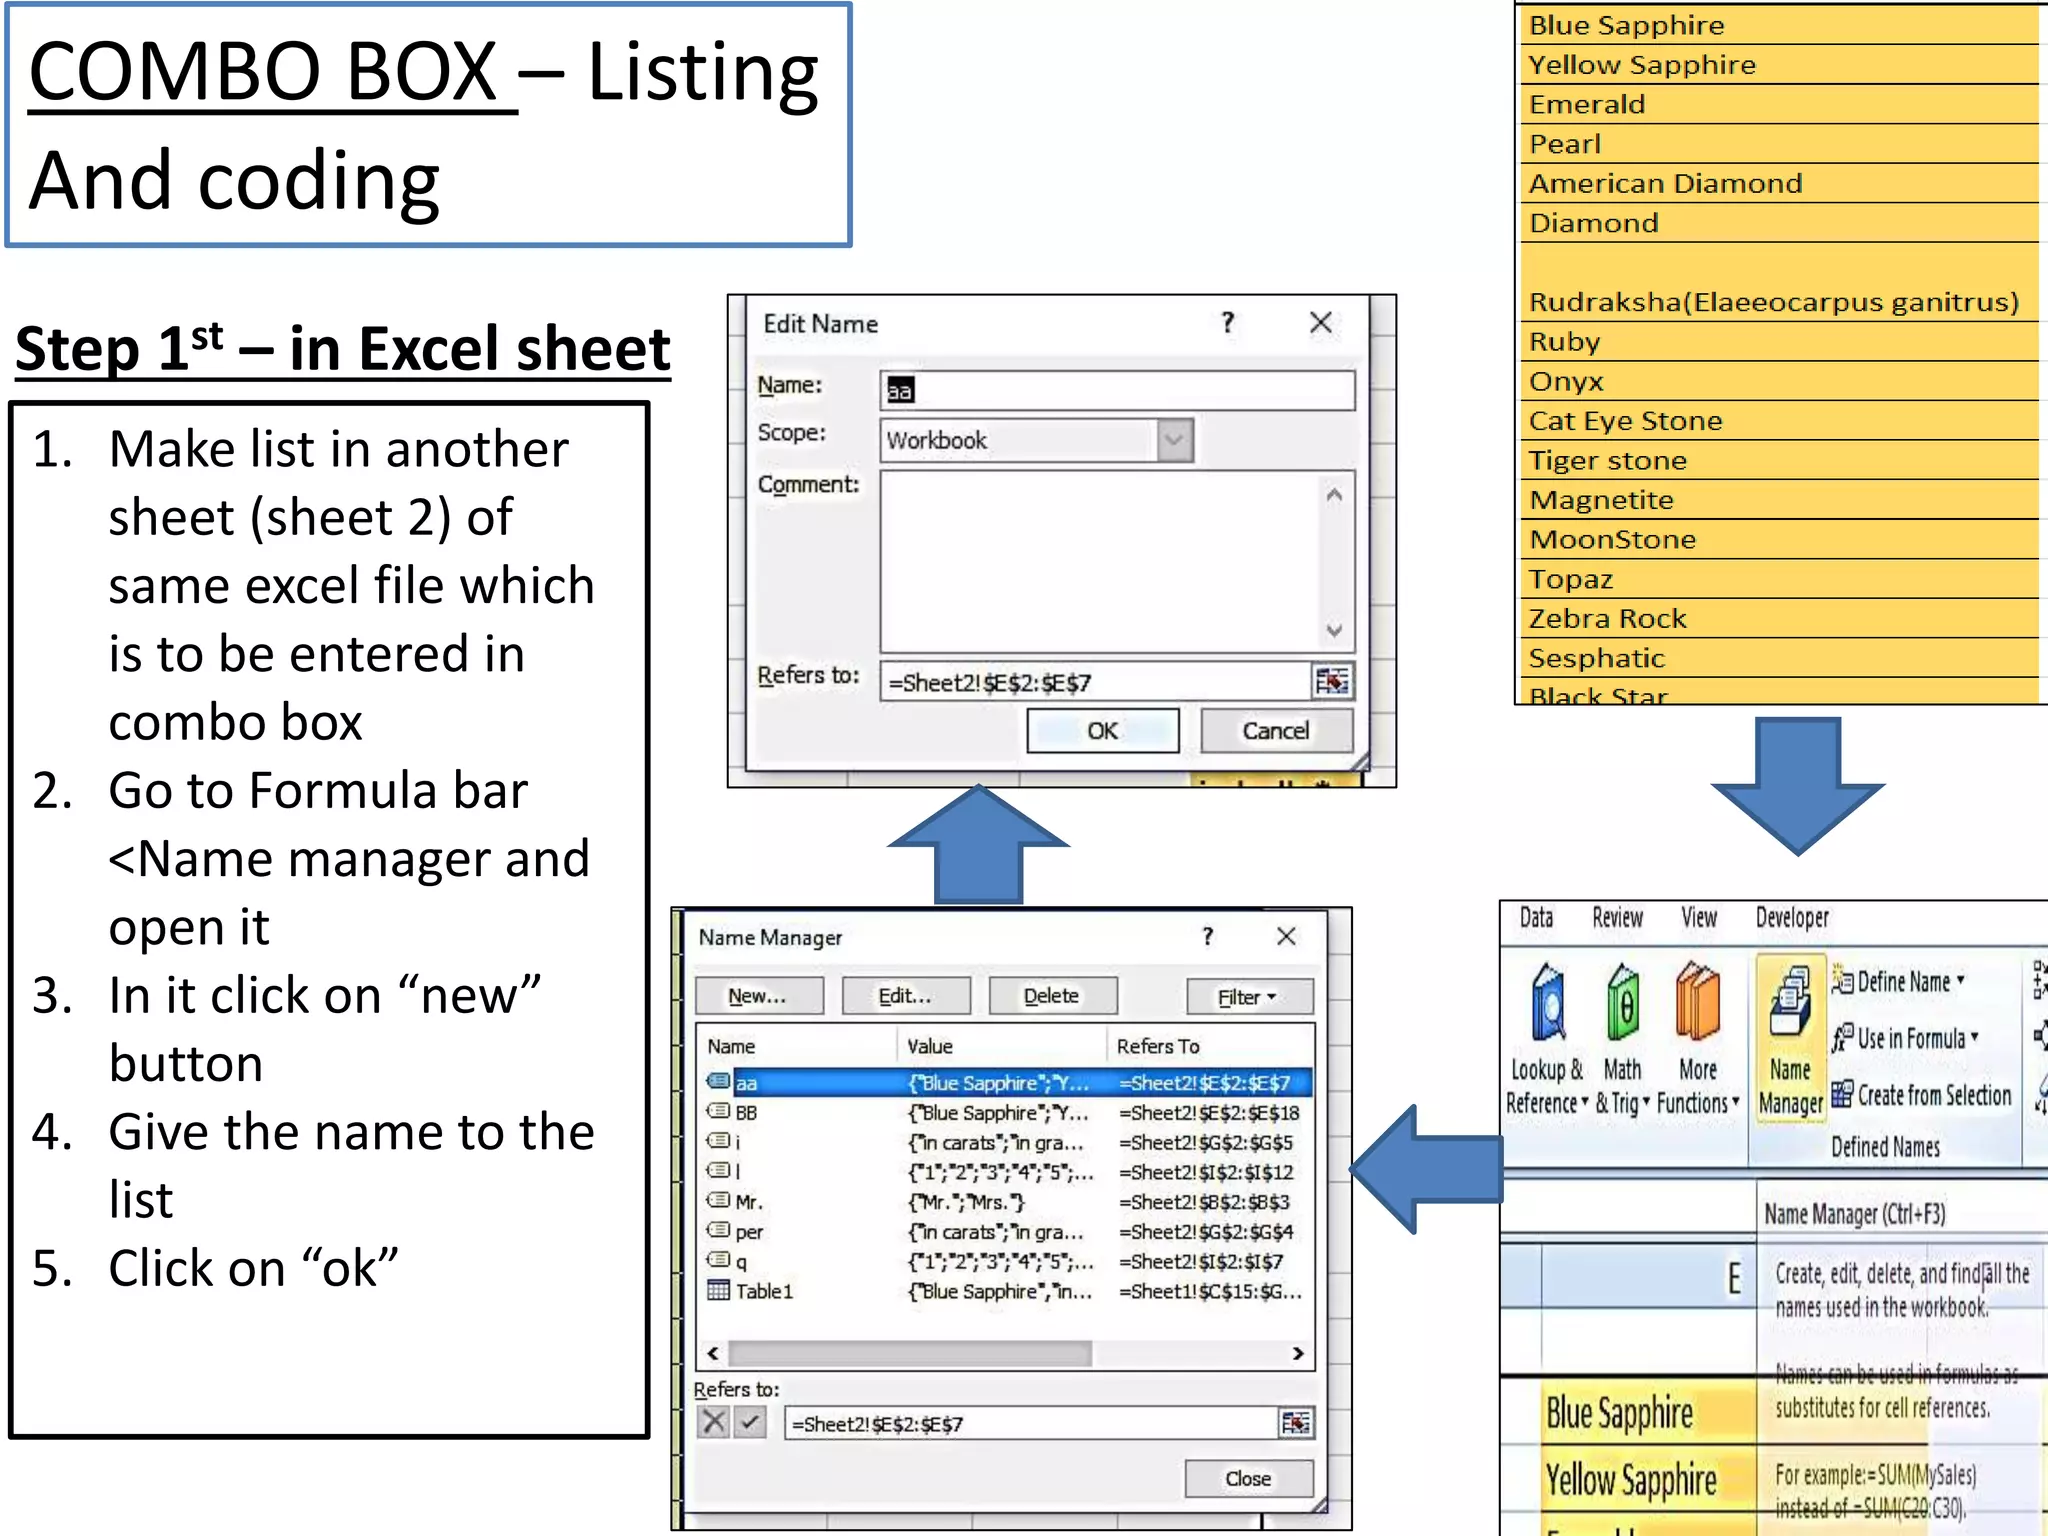Expand Math & Trig dropdown arrow
The width and height of the screenshot is (2048, 1536).
click(1646, 1103)
